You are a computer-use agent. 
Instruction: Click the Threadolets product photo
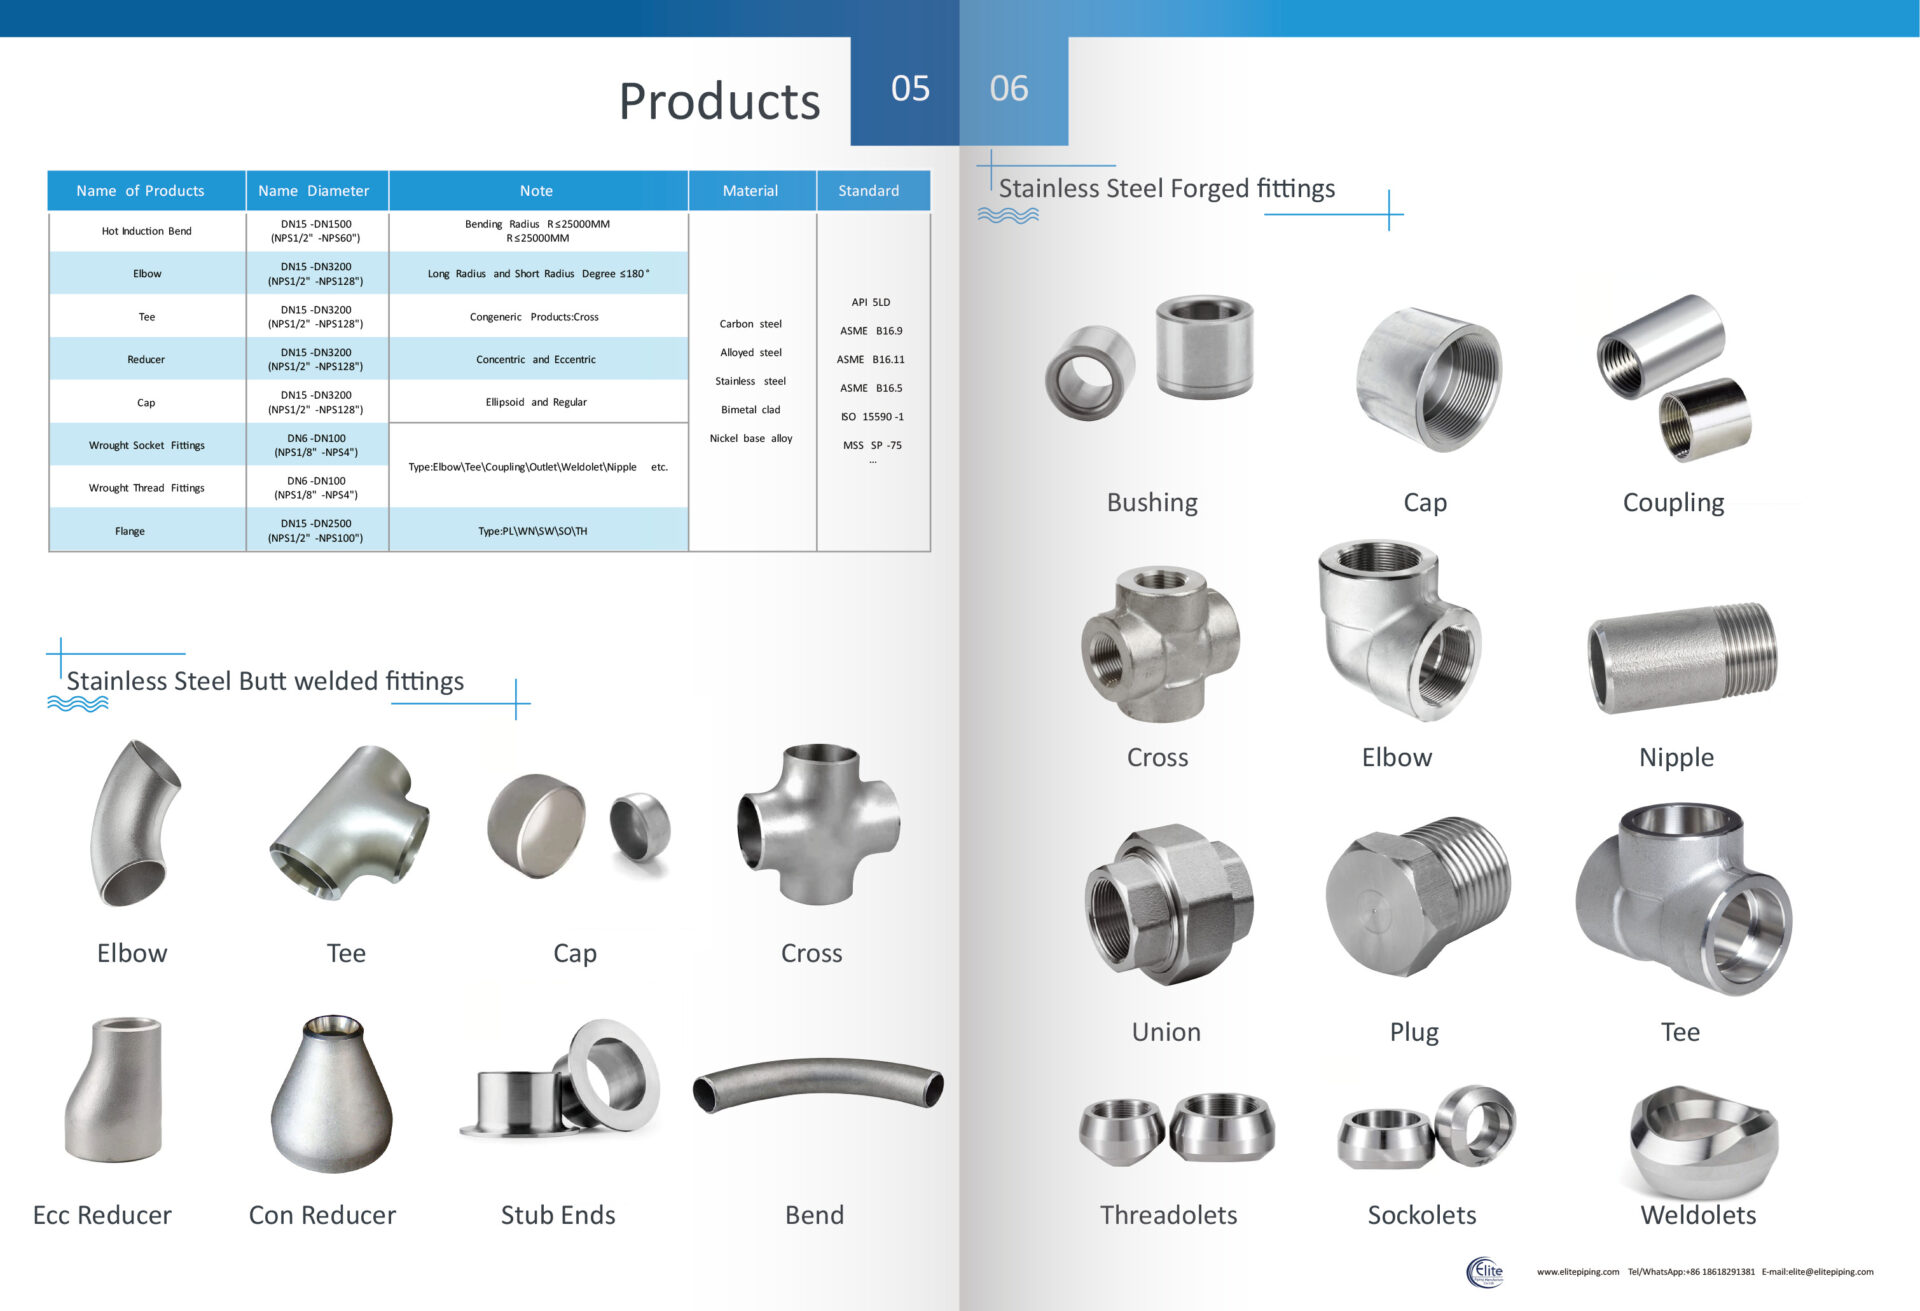pyautogui.click(x=1177, y=1129)
